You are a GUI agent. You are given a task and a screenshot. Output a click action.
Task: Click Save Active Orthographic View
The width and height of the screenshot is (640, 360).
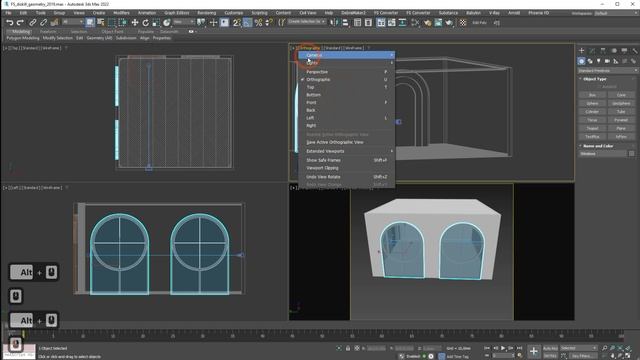[346, 142]
